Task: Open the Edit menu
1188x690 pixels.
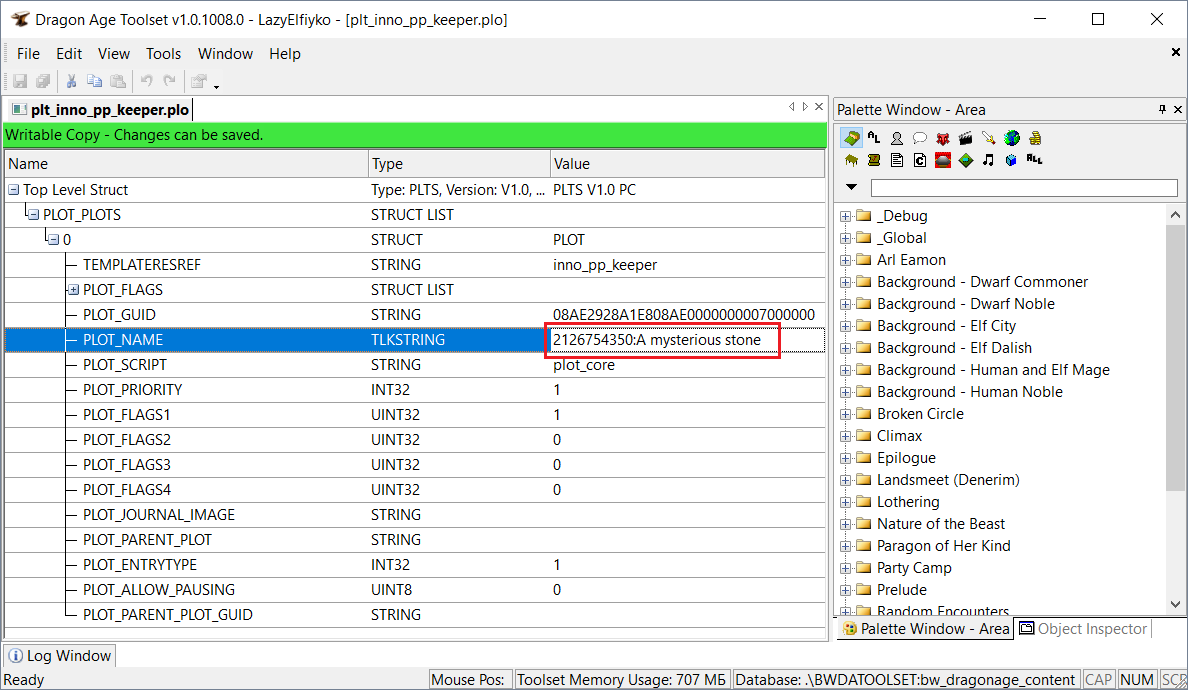Action: pyautogui.click(x=69, y=54)
